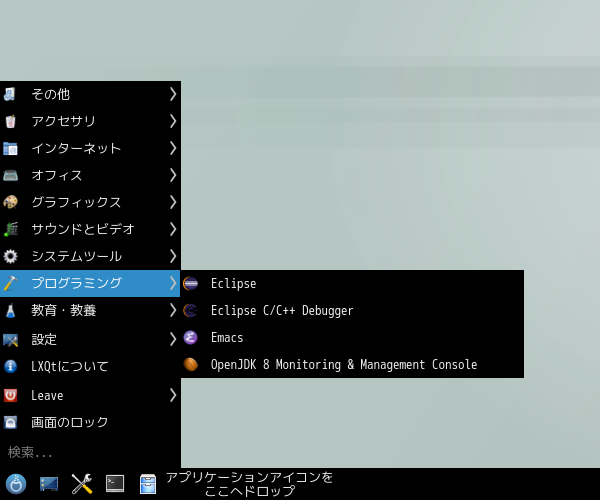The height and width of the screenshot is (500, 600).
Task: Click the OpenJDK Monitoring Console icon
Action: (x=191, y=365)
